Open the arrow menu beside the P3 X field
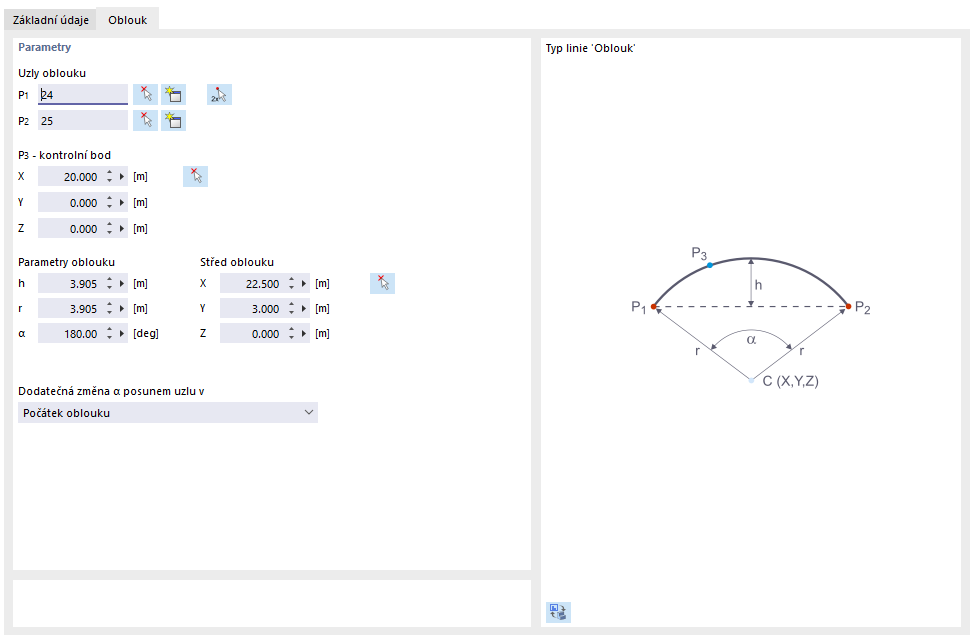The image size is (974, 639). tap(123, 177)
